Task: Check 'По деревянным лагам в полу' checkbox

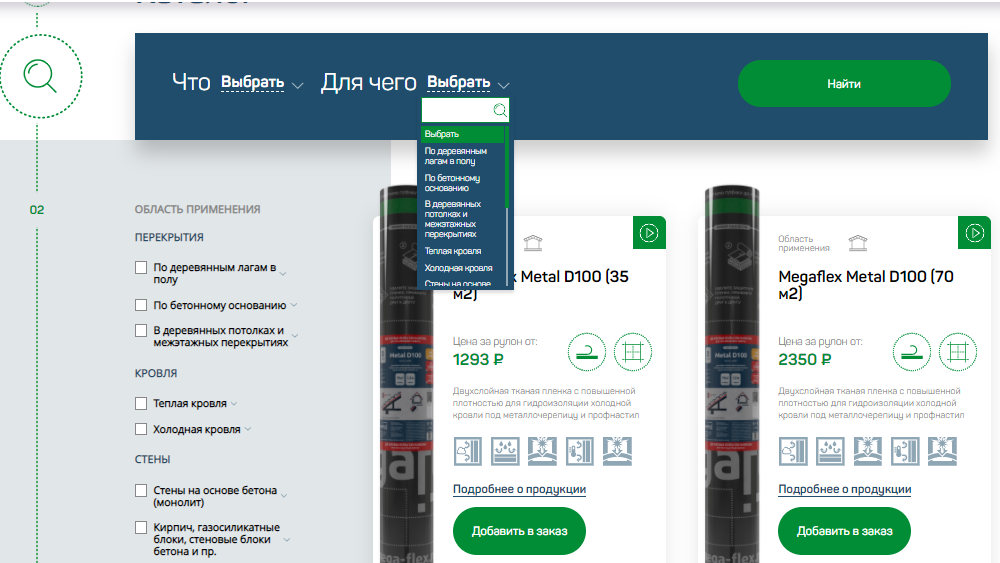Action: pyautogui.click(x=141, y=268)
